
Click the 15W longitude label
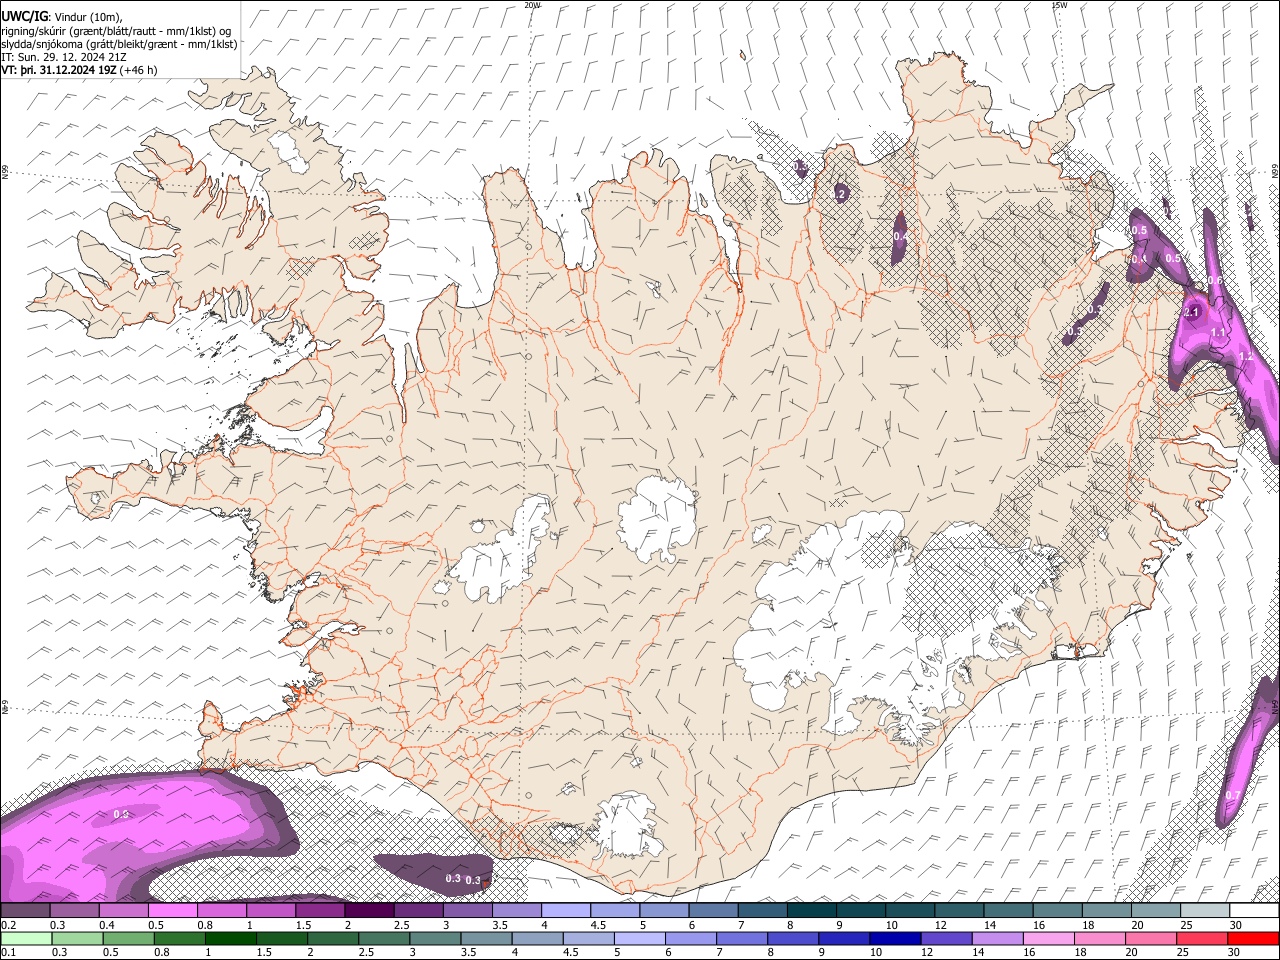[1059, 5]
